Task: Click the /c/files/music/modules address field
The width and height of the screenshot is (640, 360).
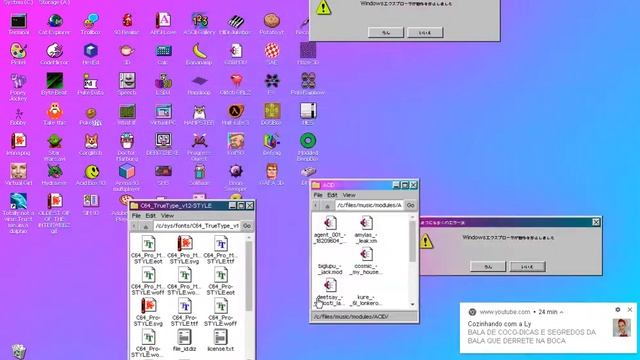Action: point(369,205)
